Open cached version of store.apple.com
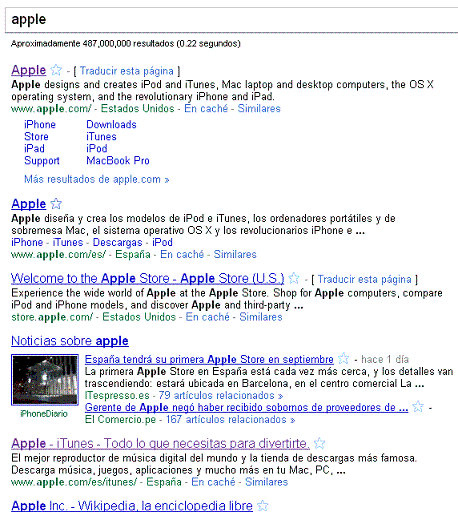The width and height of the screenshot is (458, 512). tap(207, 317)
